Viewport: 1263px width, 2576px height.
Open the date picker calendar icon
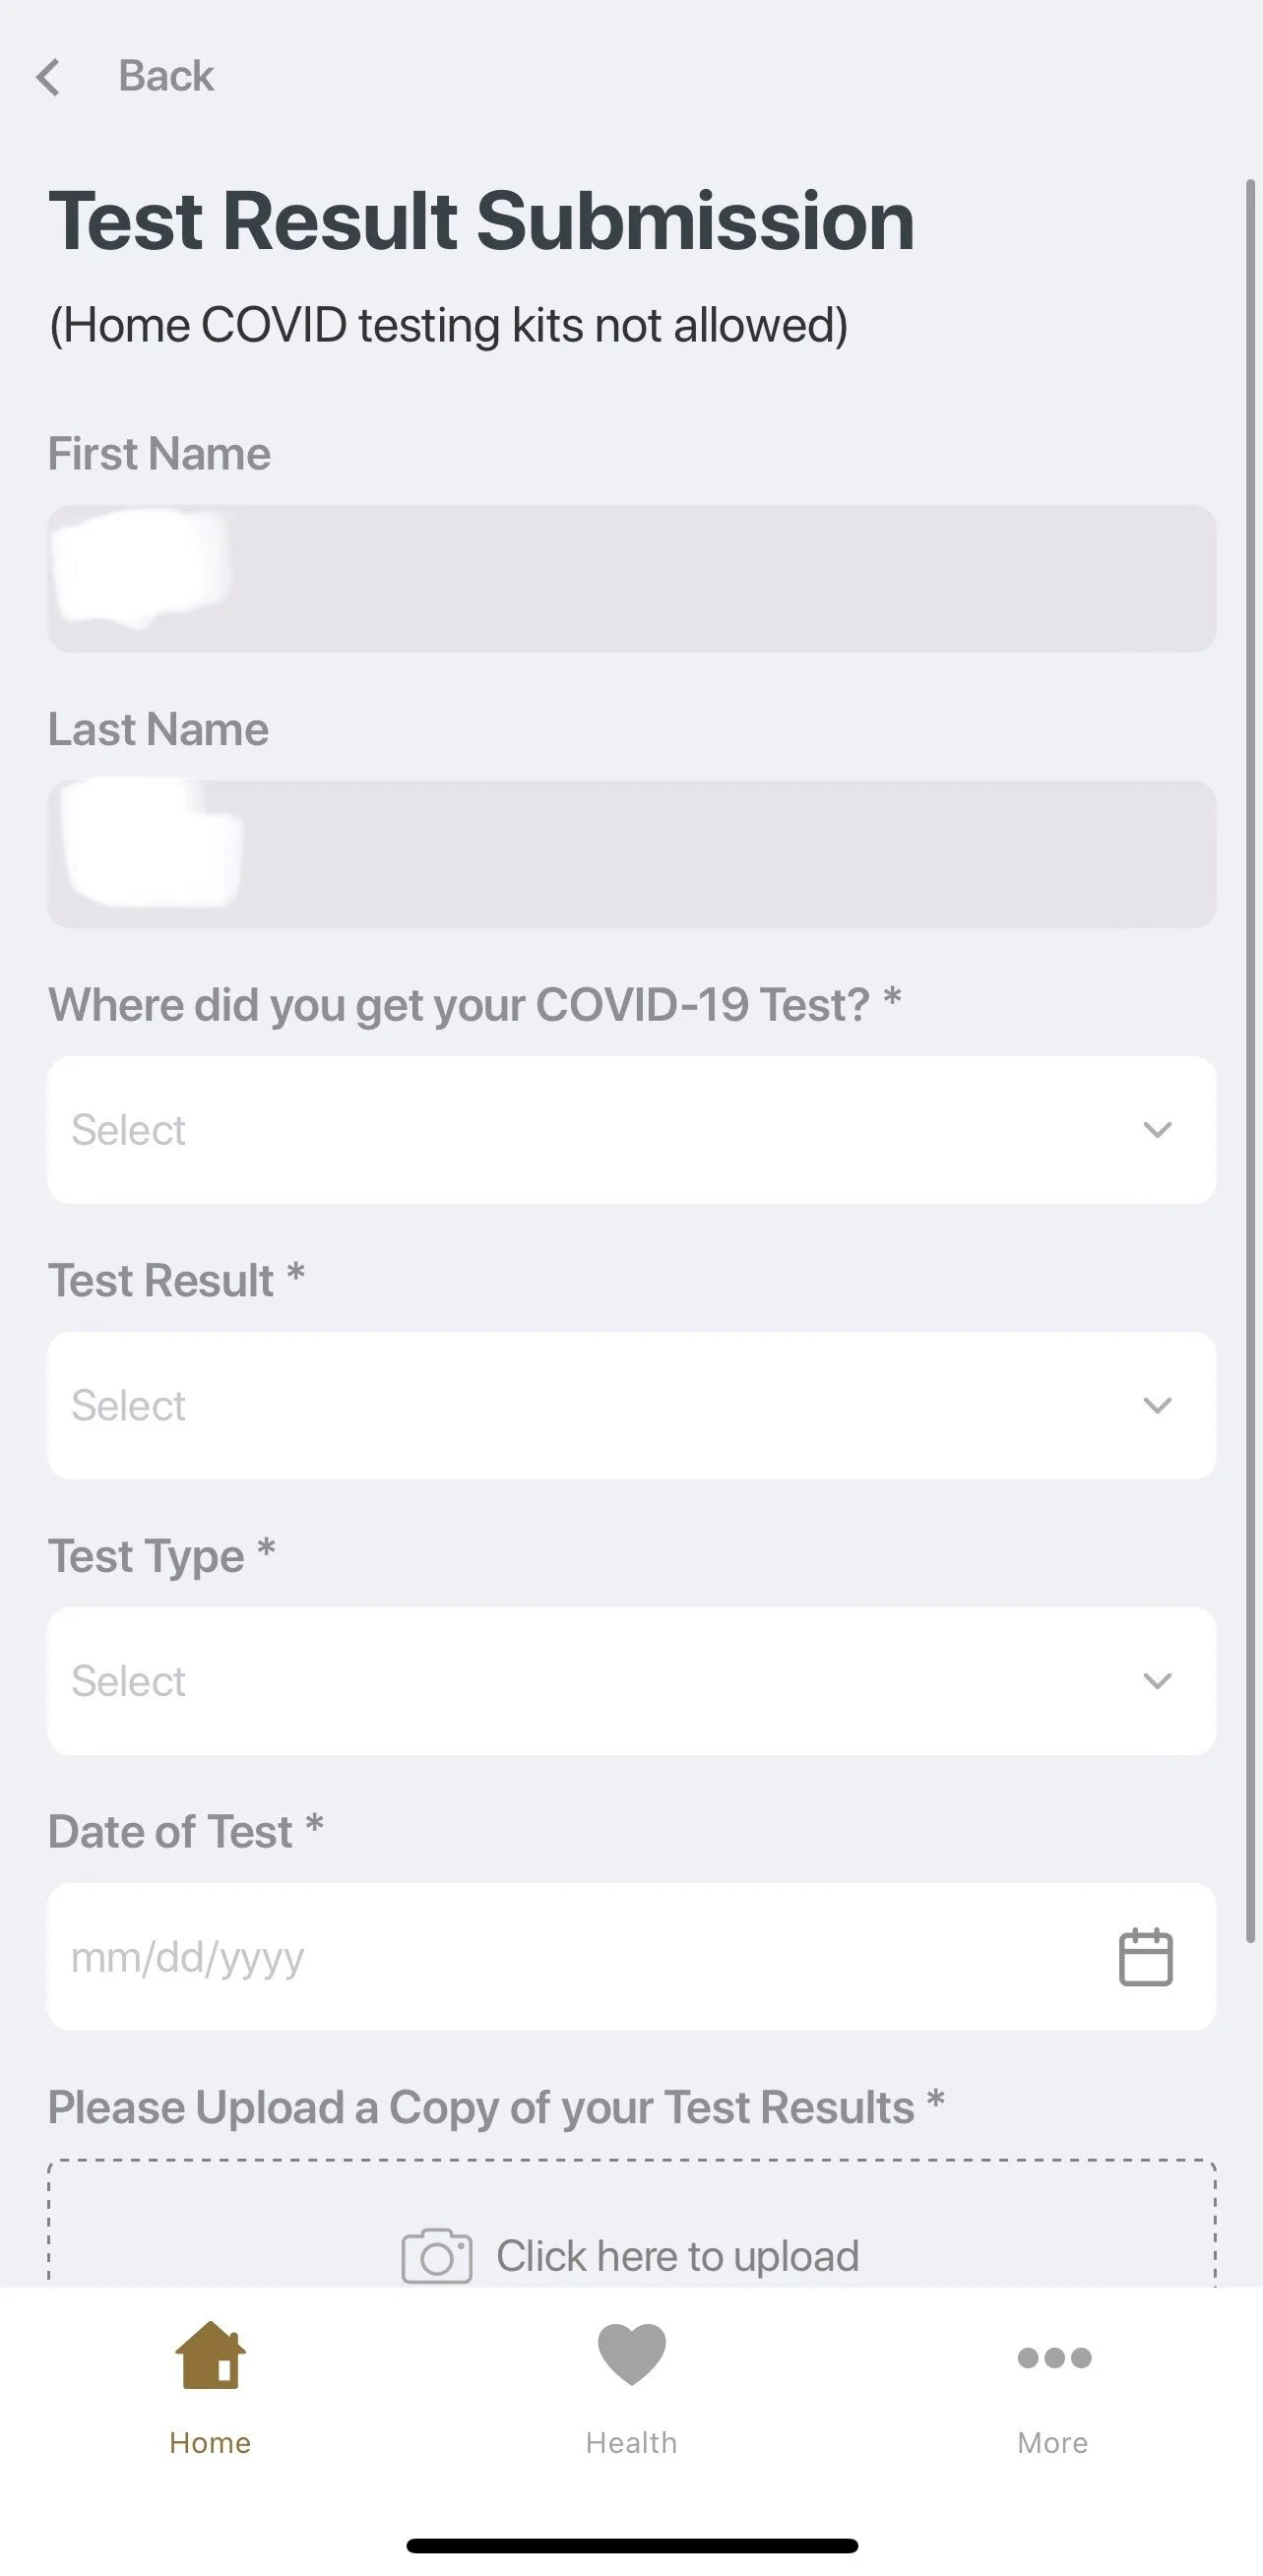point(1145,1956)
